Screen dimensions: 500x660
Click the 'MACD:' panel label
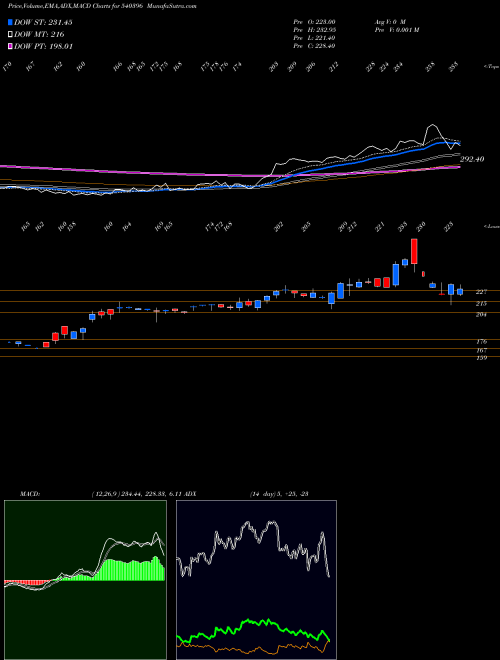tap(29, 494)
